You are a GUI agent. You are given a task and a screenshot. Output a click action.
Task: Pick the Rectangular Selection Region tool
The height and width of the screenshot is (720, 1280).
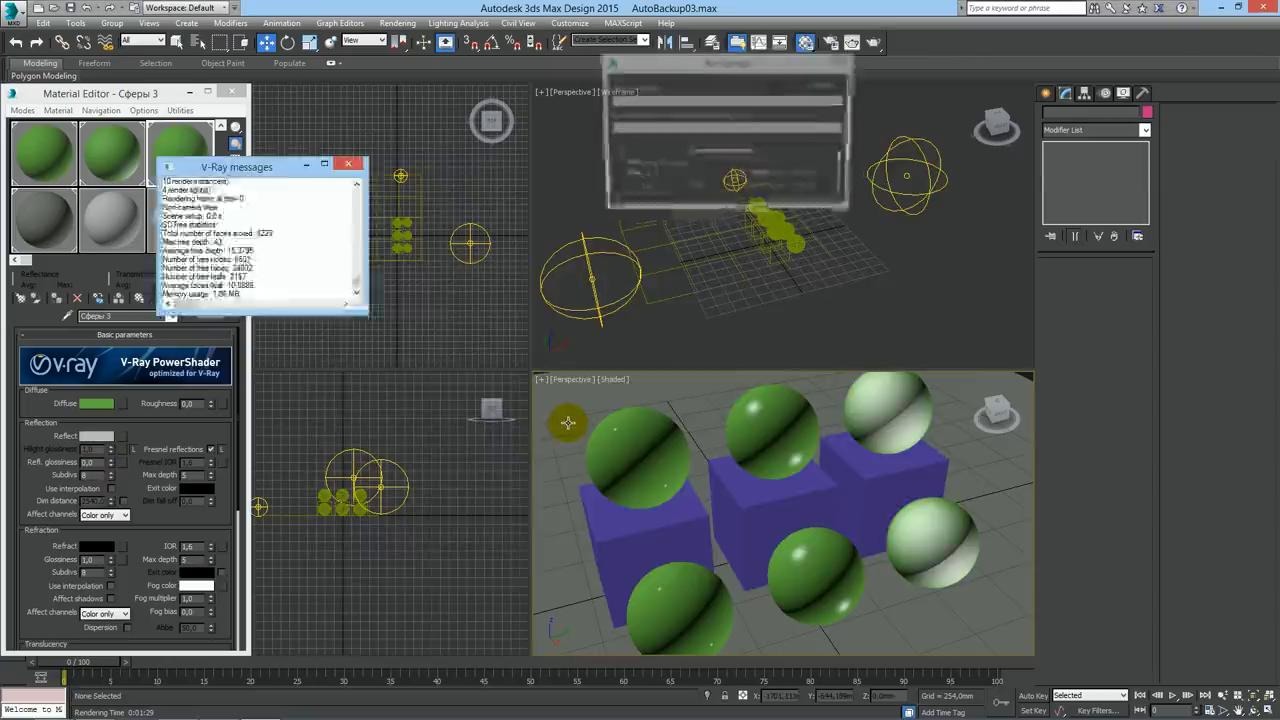coord(220,42)
